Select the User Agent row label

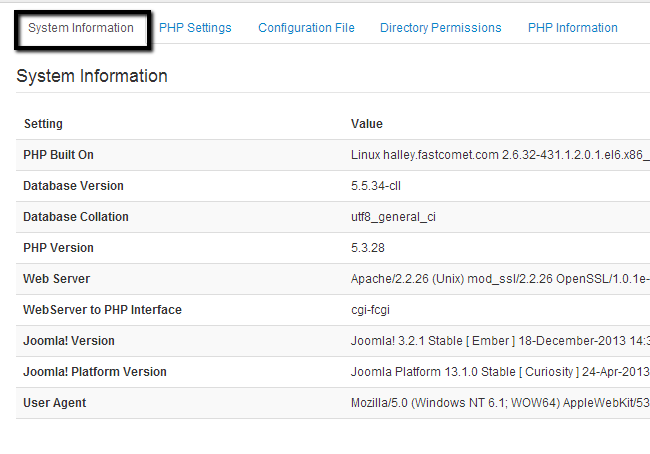pos(54,403)
